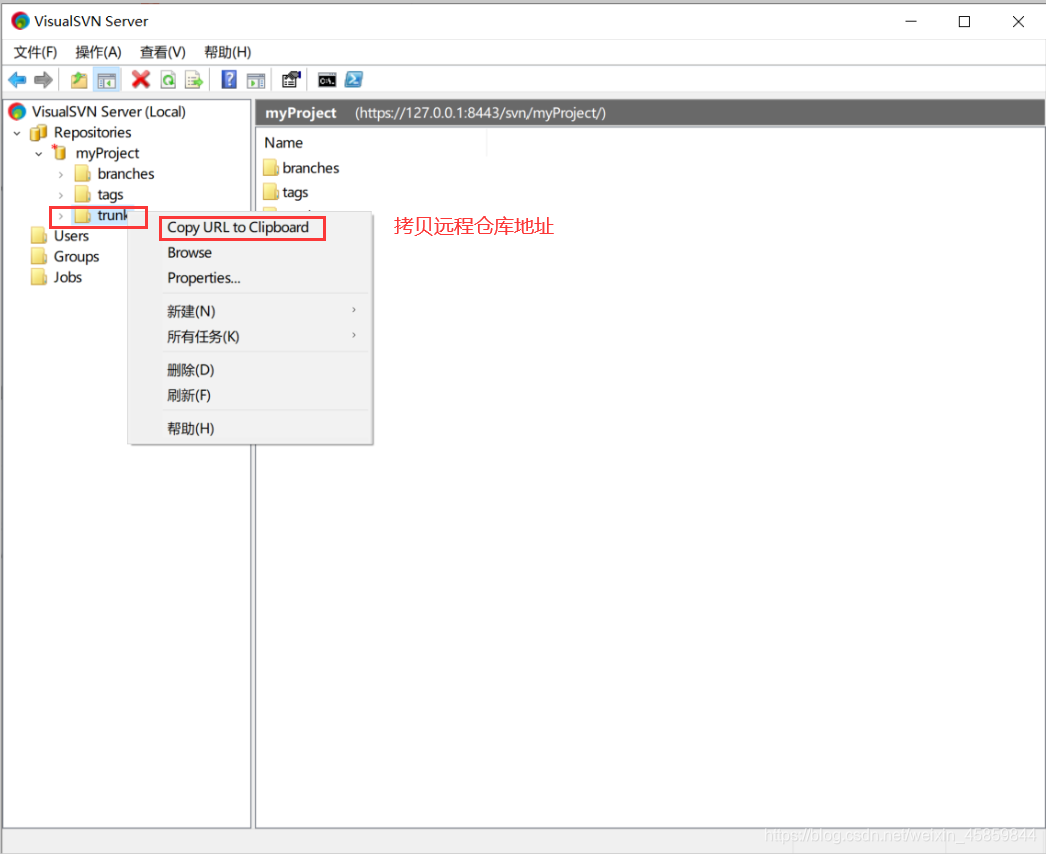Maximize the VisualSVN Server window
Image resolution: width=1046 pixels, height=854 pixels.
coord(964,21)
